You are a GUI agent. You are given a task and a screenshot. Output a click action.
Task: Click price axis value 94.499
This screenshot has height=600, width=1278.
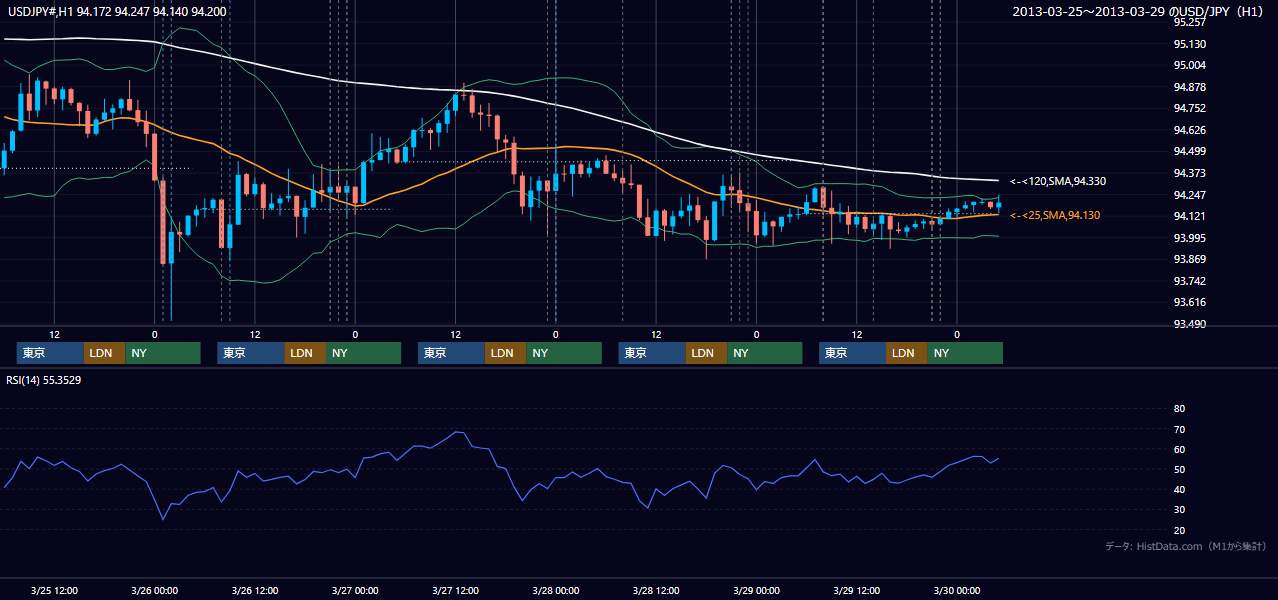(x=1189, y=151)
